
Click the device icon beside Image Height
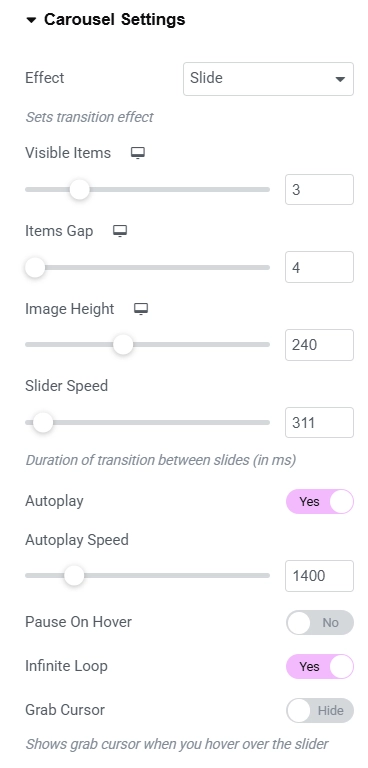tap(141, 309)
